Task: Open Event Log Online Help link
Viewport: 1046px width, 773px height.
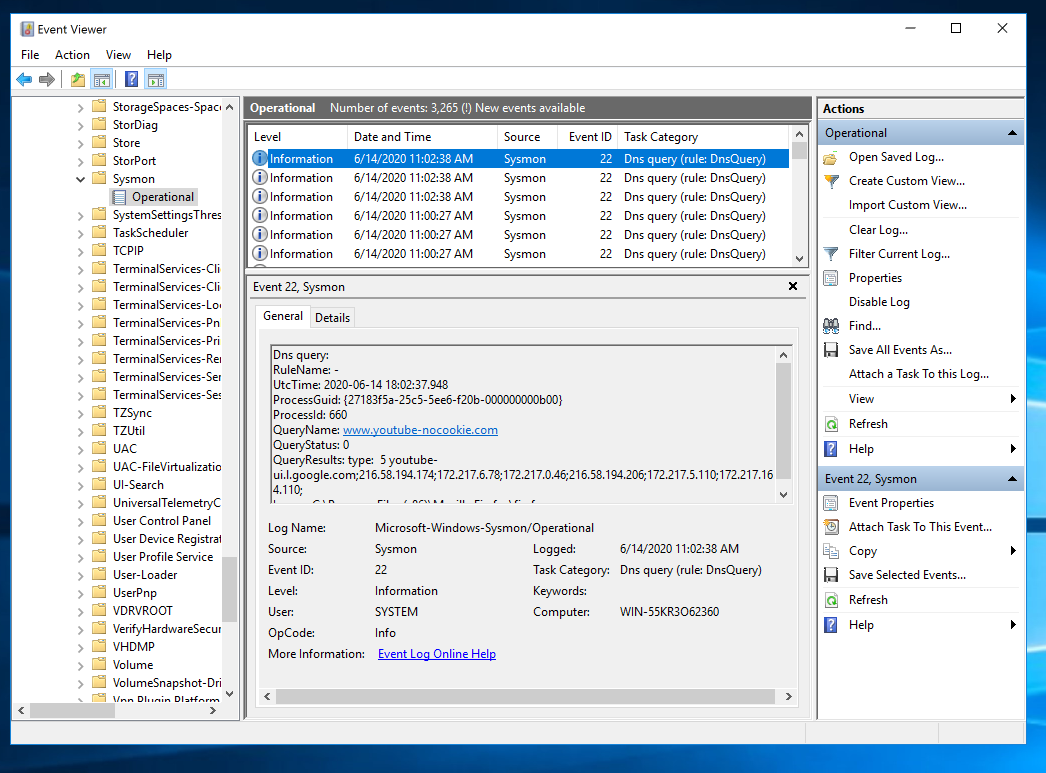Action: pos(436,654)
